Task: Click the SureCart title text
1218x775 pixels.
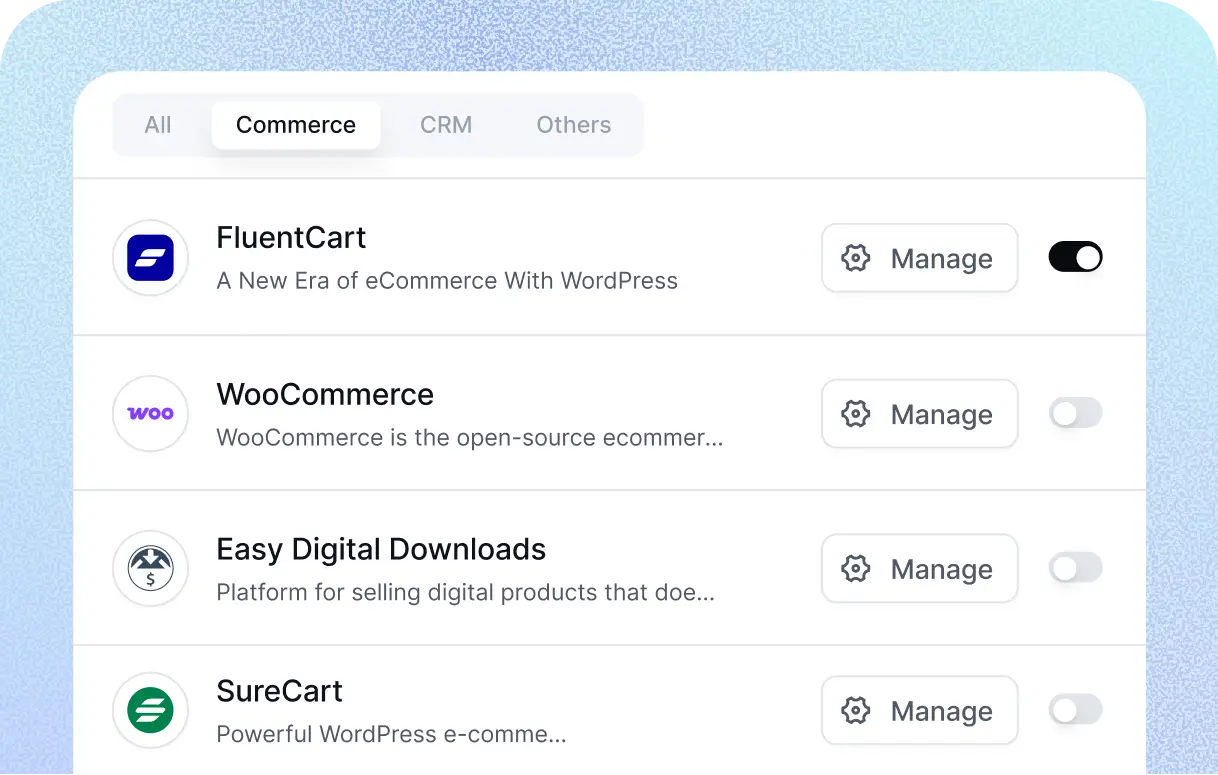Action: pos(279,691)
